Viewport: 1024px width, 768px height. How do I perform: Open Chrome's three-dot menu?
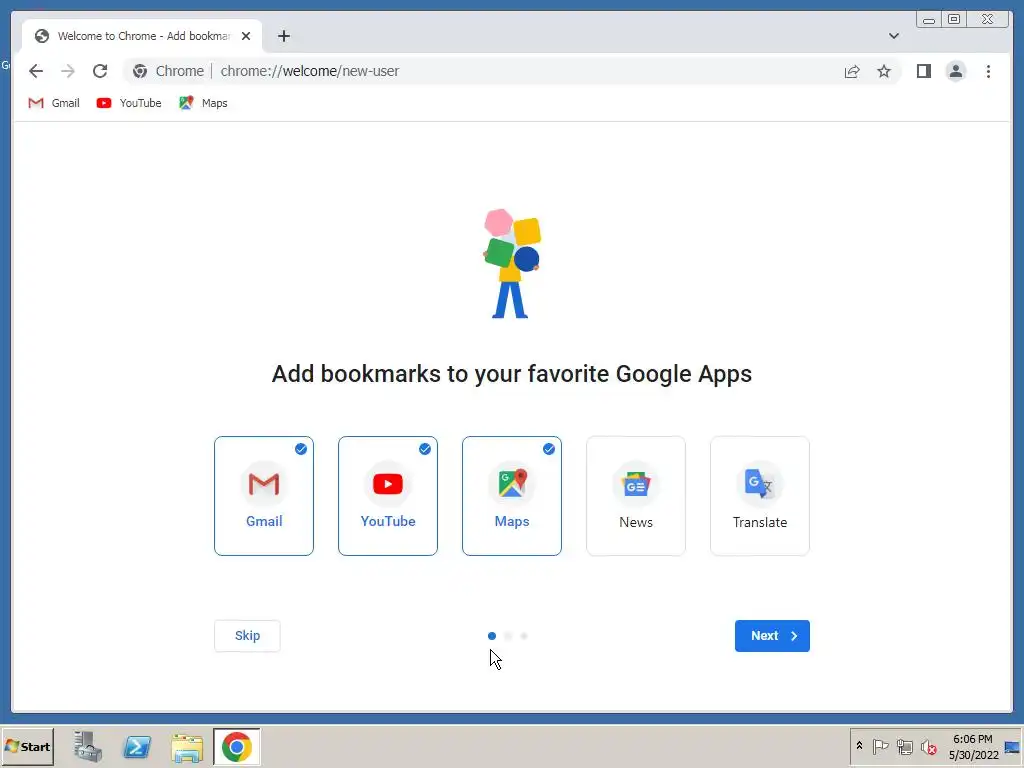pyautogui.click(x=988, y=71)
